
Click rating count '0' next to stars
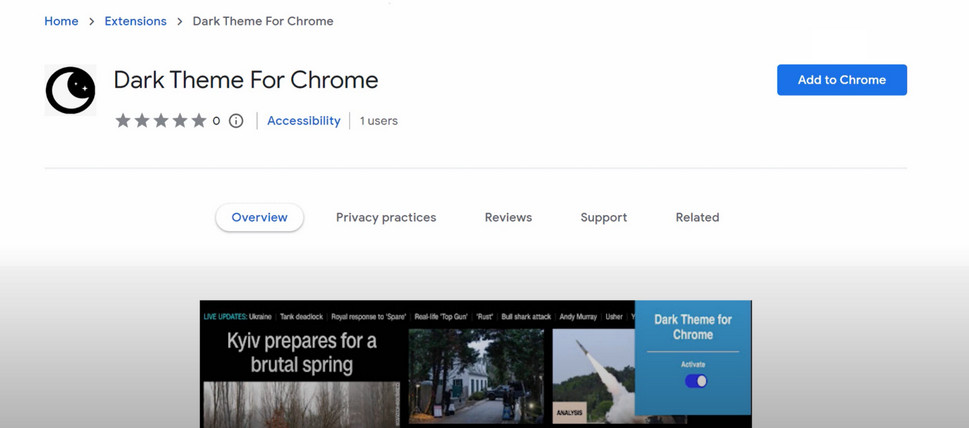(216, 121)
